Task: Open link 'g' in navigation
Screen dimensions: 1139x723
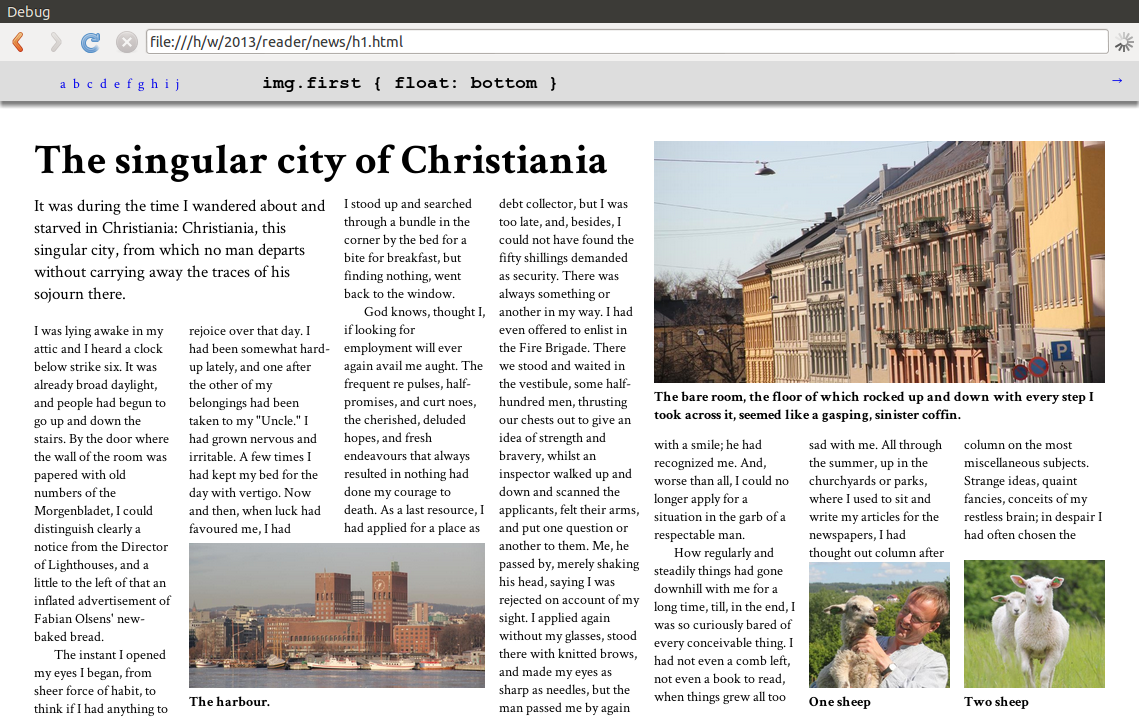Action: coord(141,85)
